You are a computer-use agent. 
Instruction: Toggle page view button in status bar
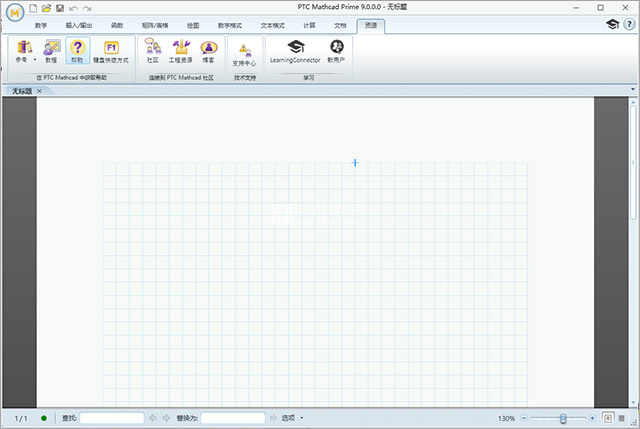point(609,418)
